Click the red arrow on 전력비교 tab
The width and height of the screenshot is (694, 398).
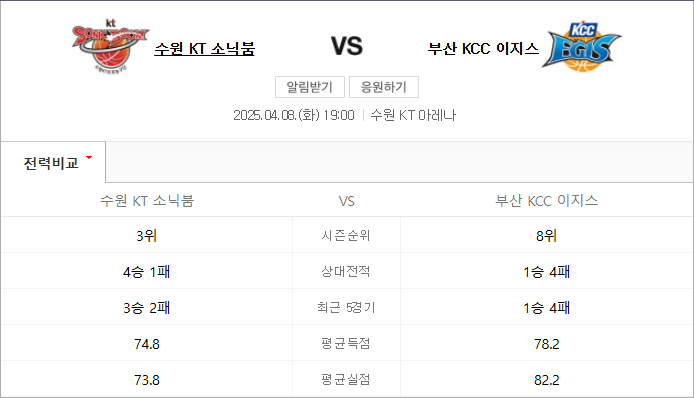pyautogui.click(x=89, y=157)
